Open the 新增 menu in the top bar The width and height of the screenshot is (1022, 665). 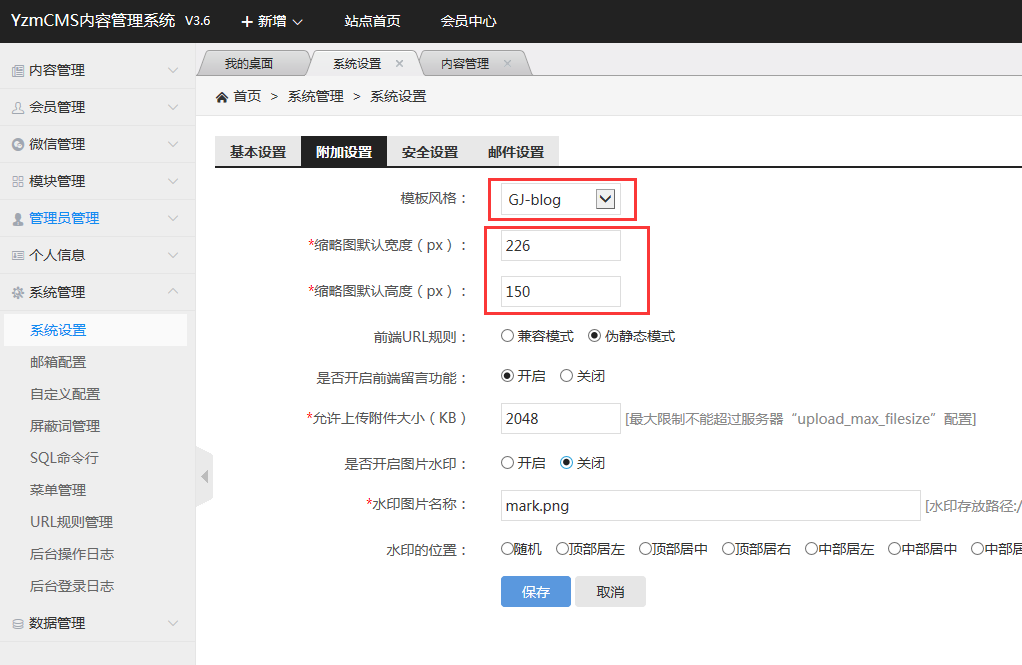269,20
